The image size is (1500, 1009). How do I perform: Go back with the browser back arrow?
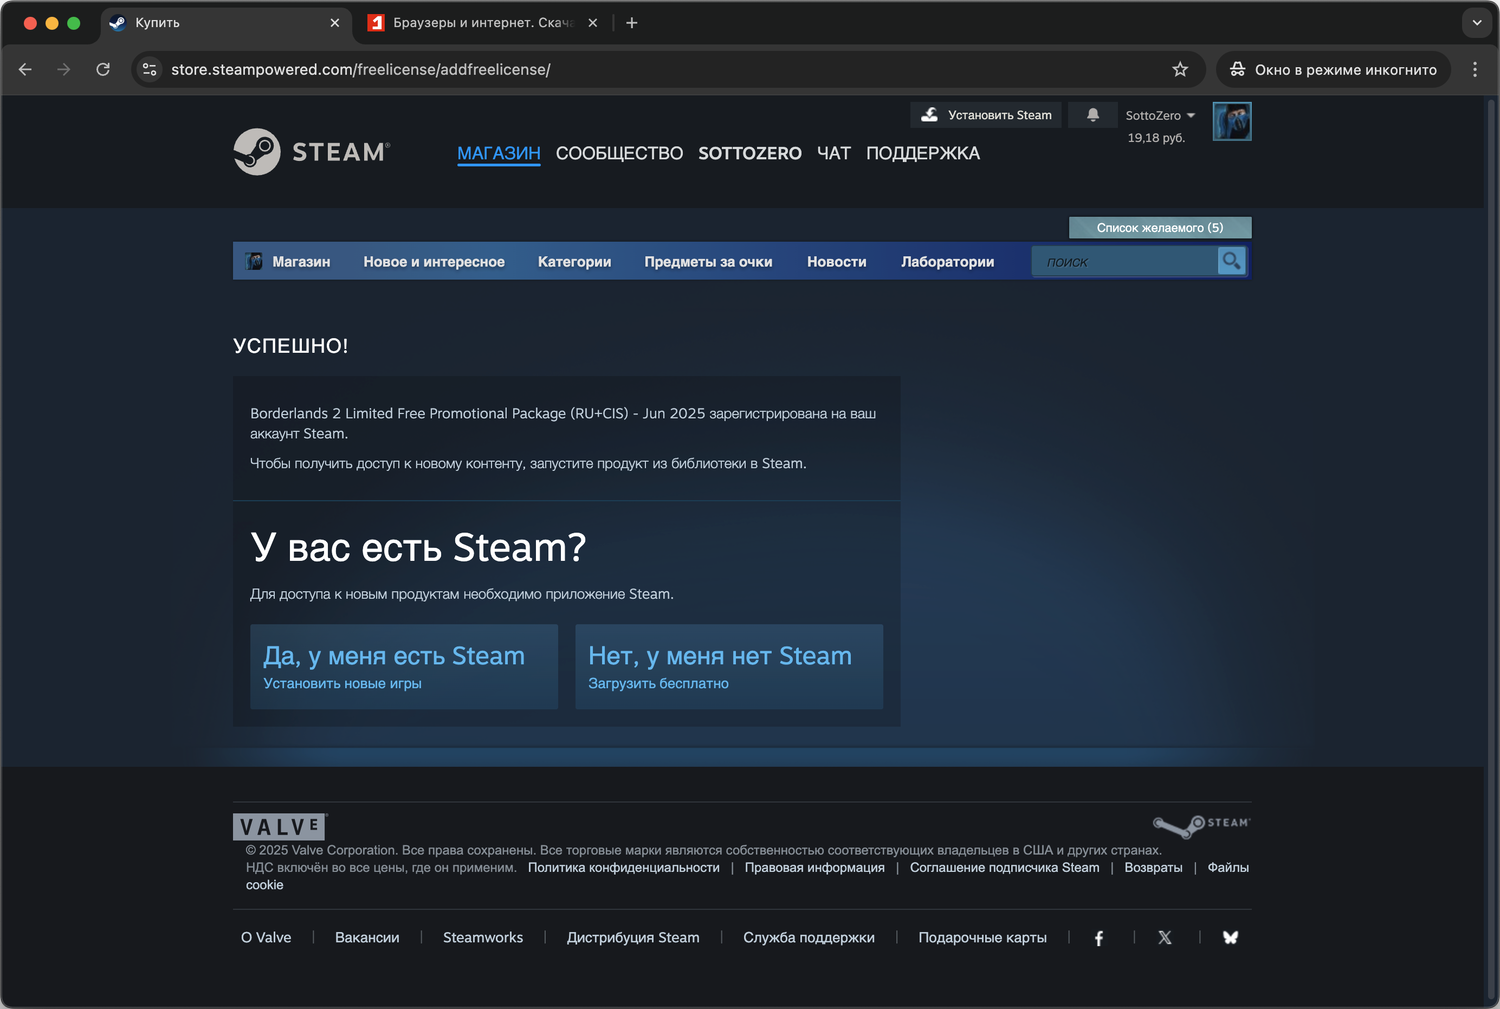click(x=26, y=69)
